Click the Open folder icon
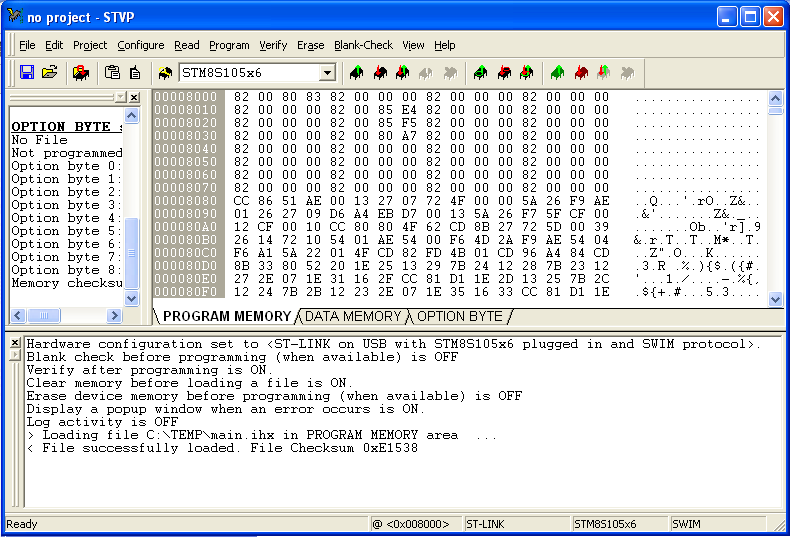Screen dimensions: 790x537 (49, 73)
